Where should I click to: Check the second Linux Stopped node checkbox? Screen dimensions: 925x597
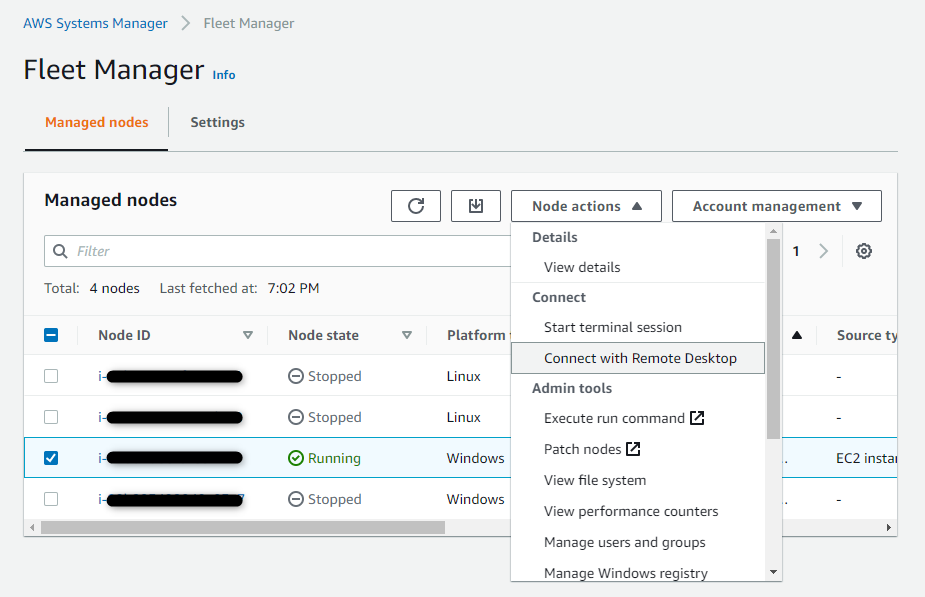(x=51, y=417)
